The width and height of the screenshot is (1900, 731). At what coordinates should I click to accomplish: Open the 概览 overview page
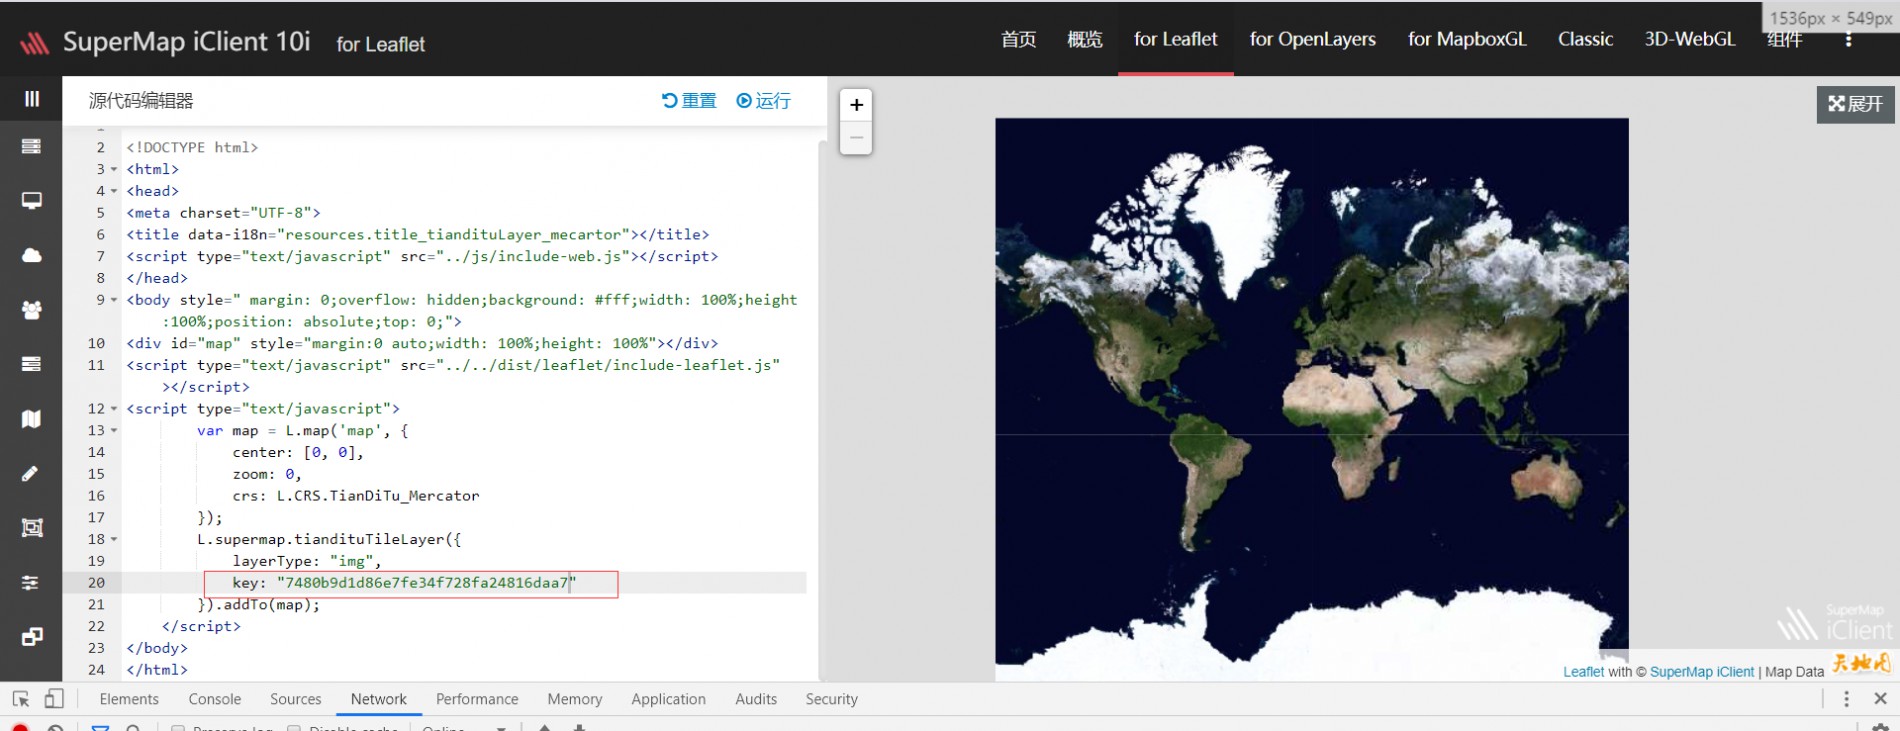1085,39
